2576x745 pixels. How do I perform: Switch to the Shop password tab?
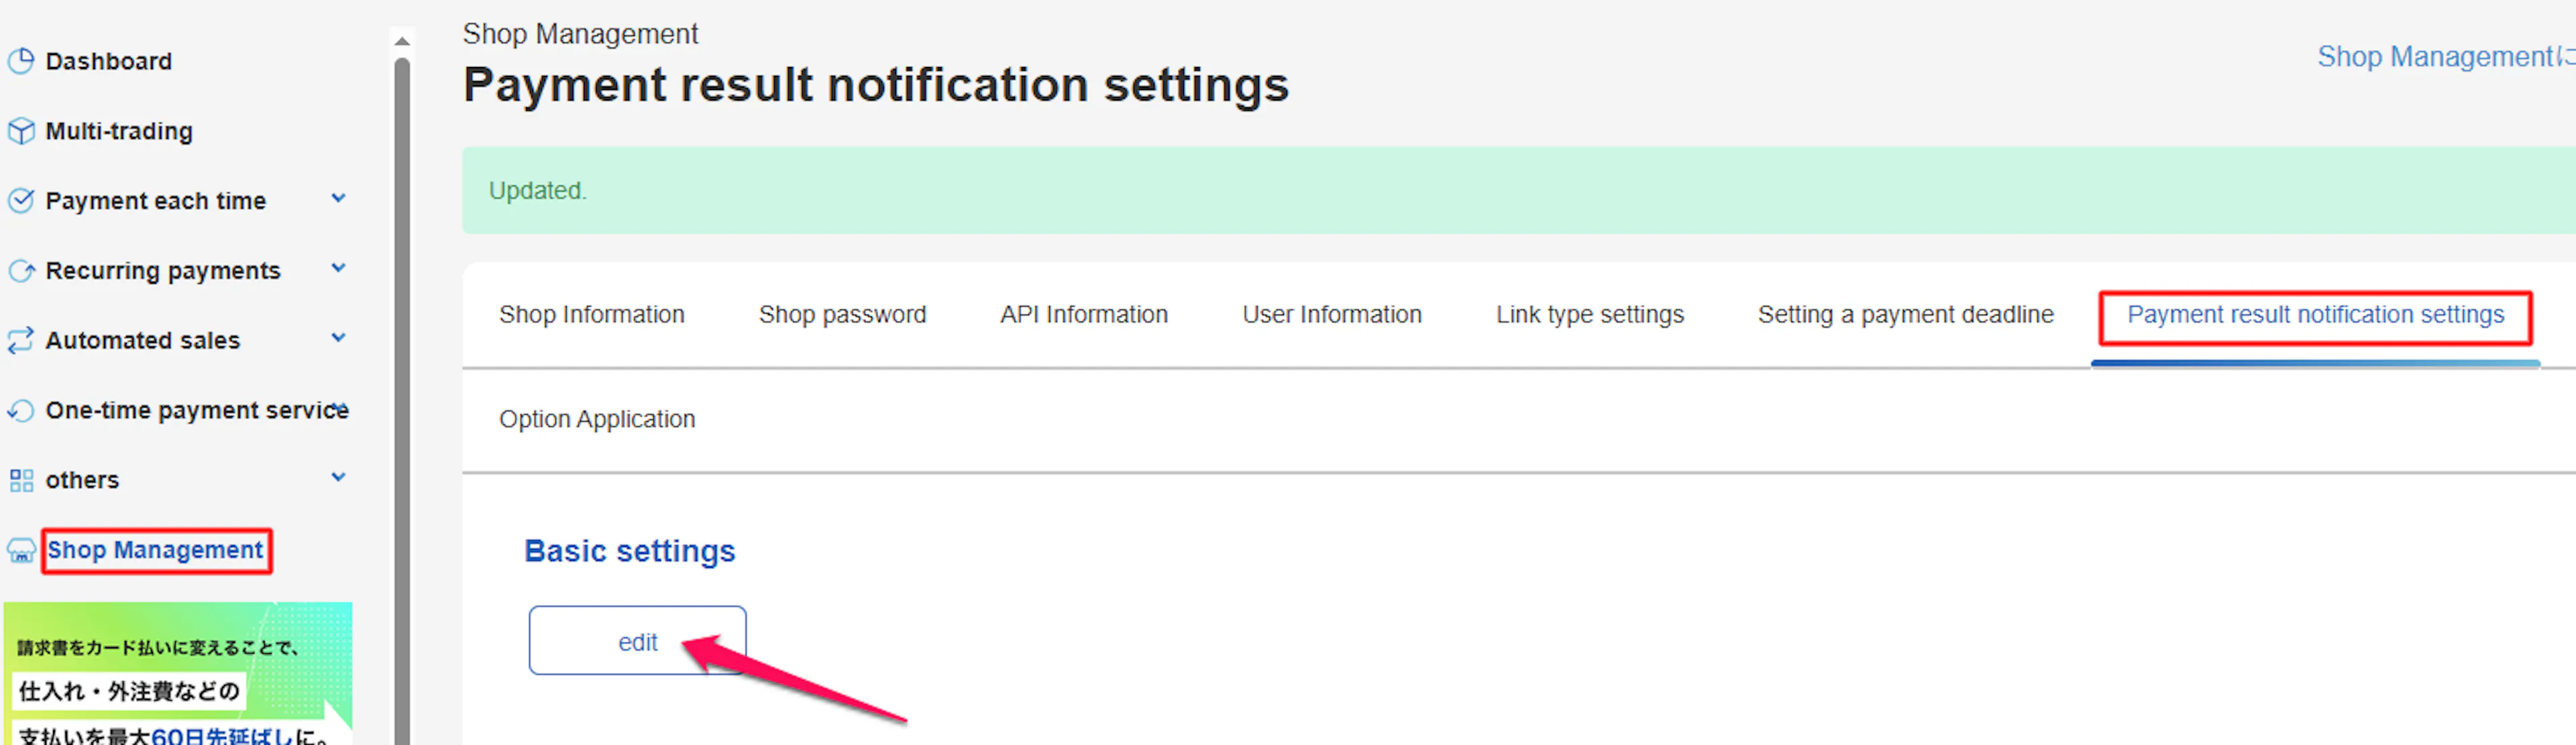(842, 315)
